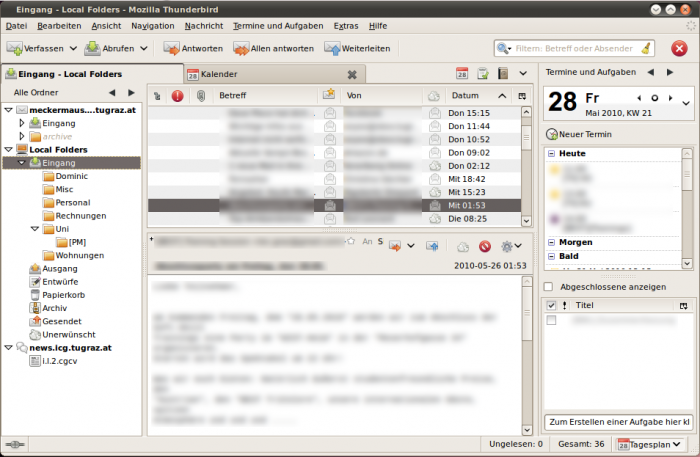Focus the Betreff oder Absender filter field
The height and width of the screenshot is (457, 700).
click(576, 48)
